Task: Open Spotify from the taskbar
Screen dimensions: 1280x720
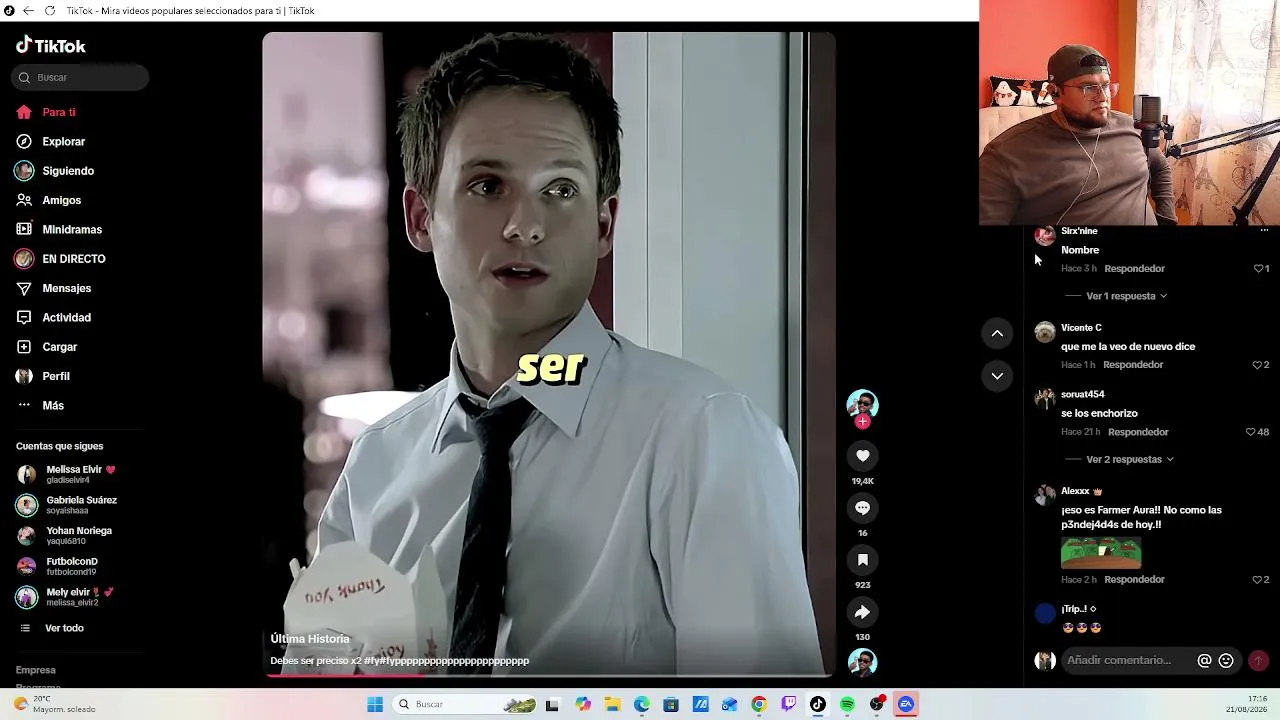Action: pos(847,704)
